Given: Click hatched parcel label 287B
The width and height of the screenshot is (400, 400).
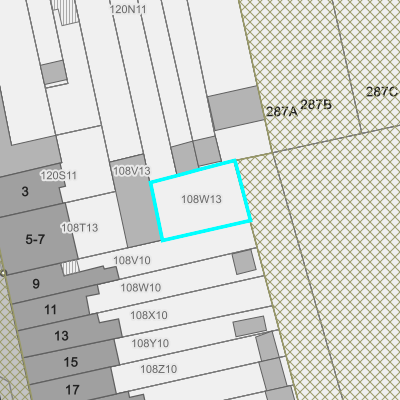Looking at the screenshot, I should coord(316,105).
